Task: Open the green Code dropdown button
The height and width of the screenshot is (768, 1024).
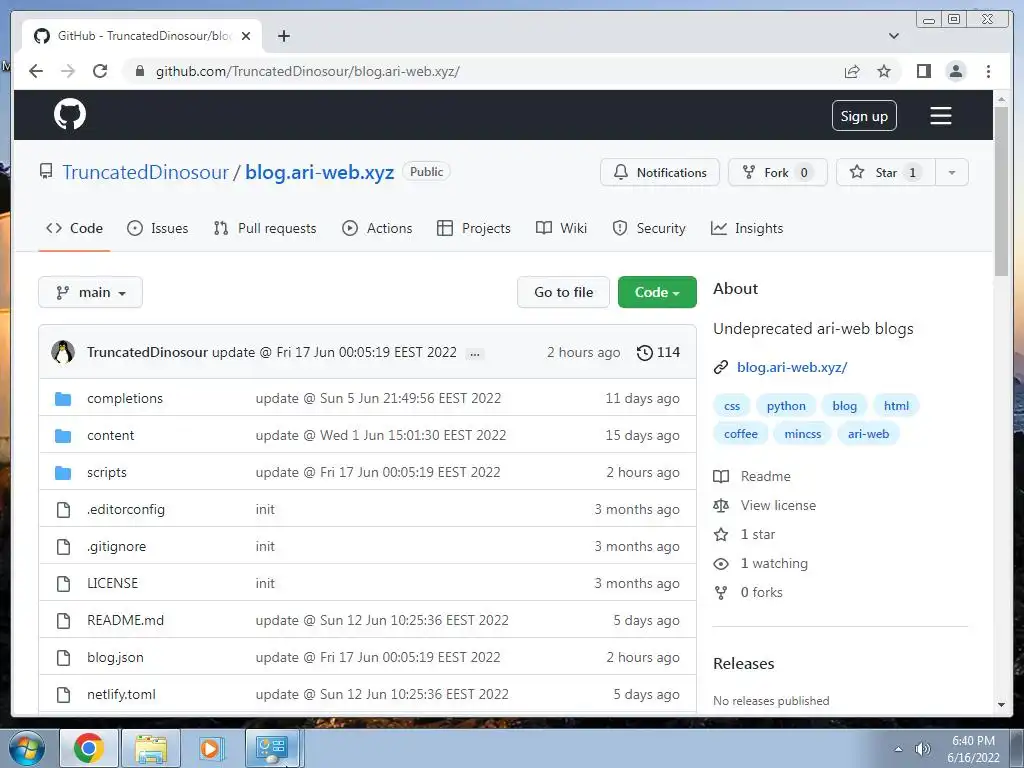Action: [657, 292]
